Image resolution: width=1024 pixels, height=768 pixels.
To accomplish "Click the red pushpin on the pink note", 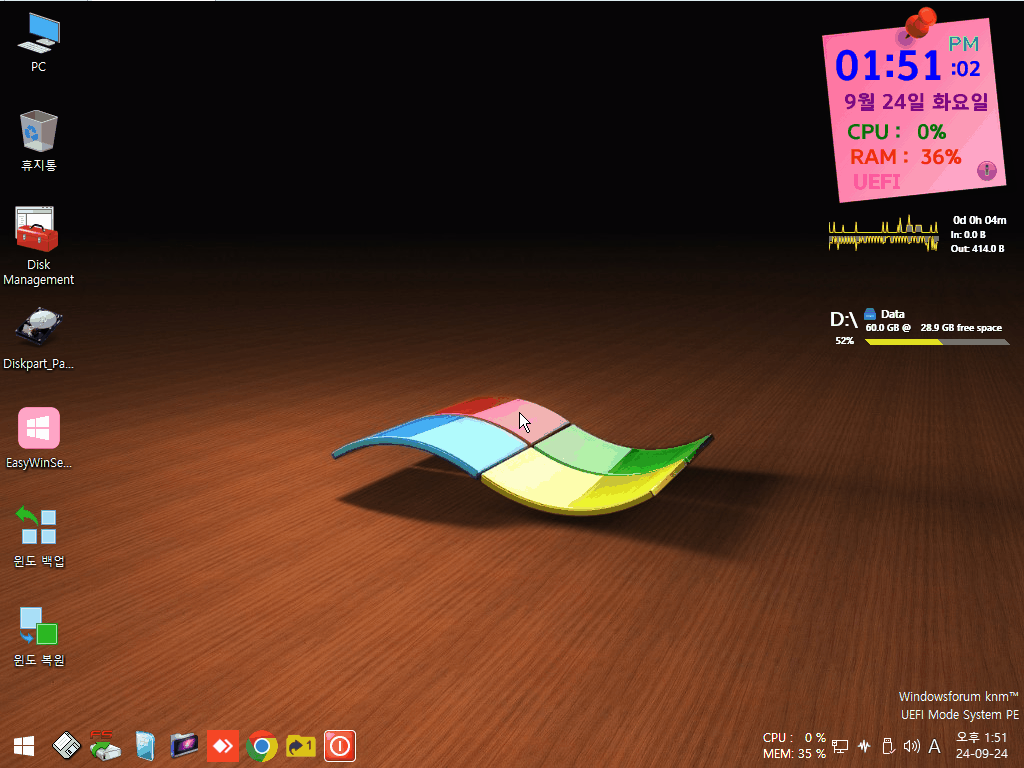I will (x=920, y=24).
